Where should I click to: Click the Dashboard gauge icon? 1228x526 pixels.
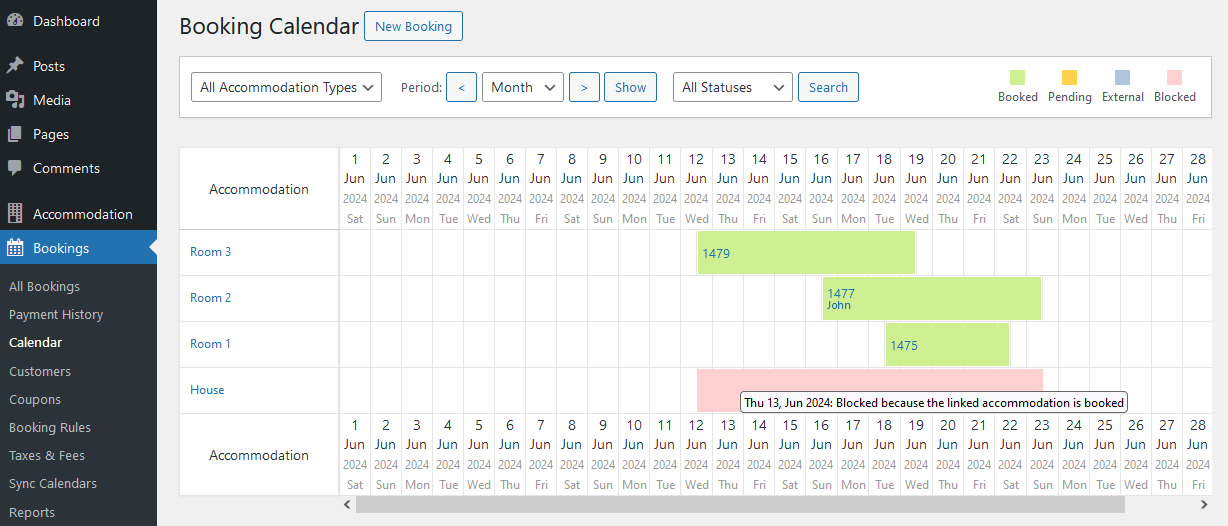15,21
